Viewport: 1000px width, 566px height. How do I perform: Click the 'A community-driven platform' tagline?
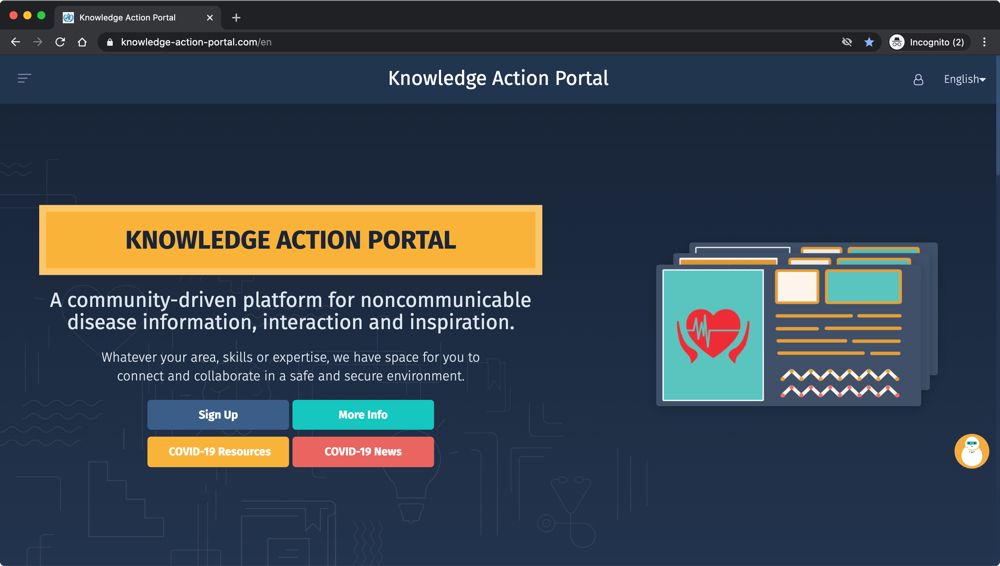291,311
